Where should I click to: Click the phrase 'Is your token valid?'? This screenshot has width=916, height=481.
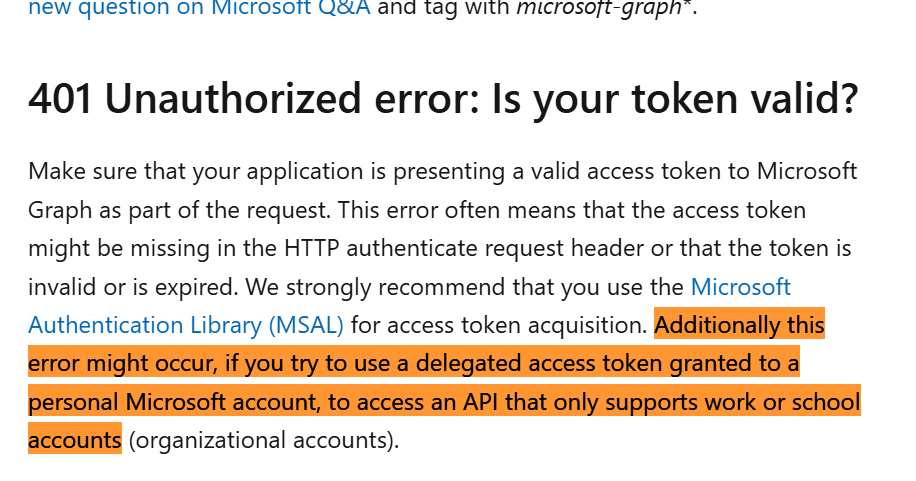coord(675,98)
